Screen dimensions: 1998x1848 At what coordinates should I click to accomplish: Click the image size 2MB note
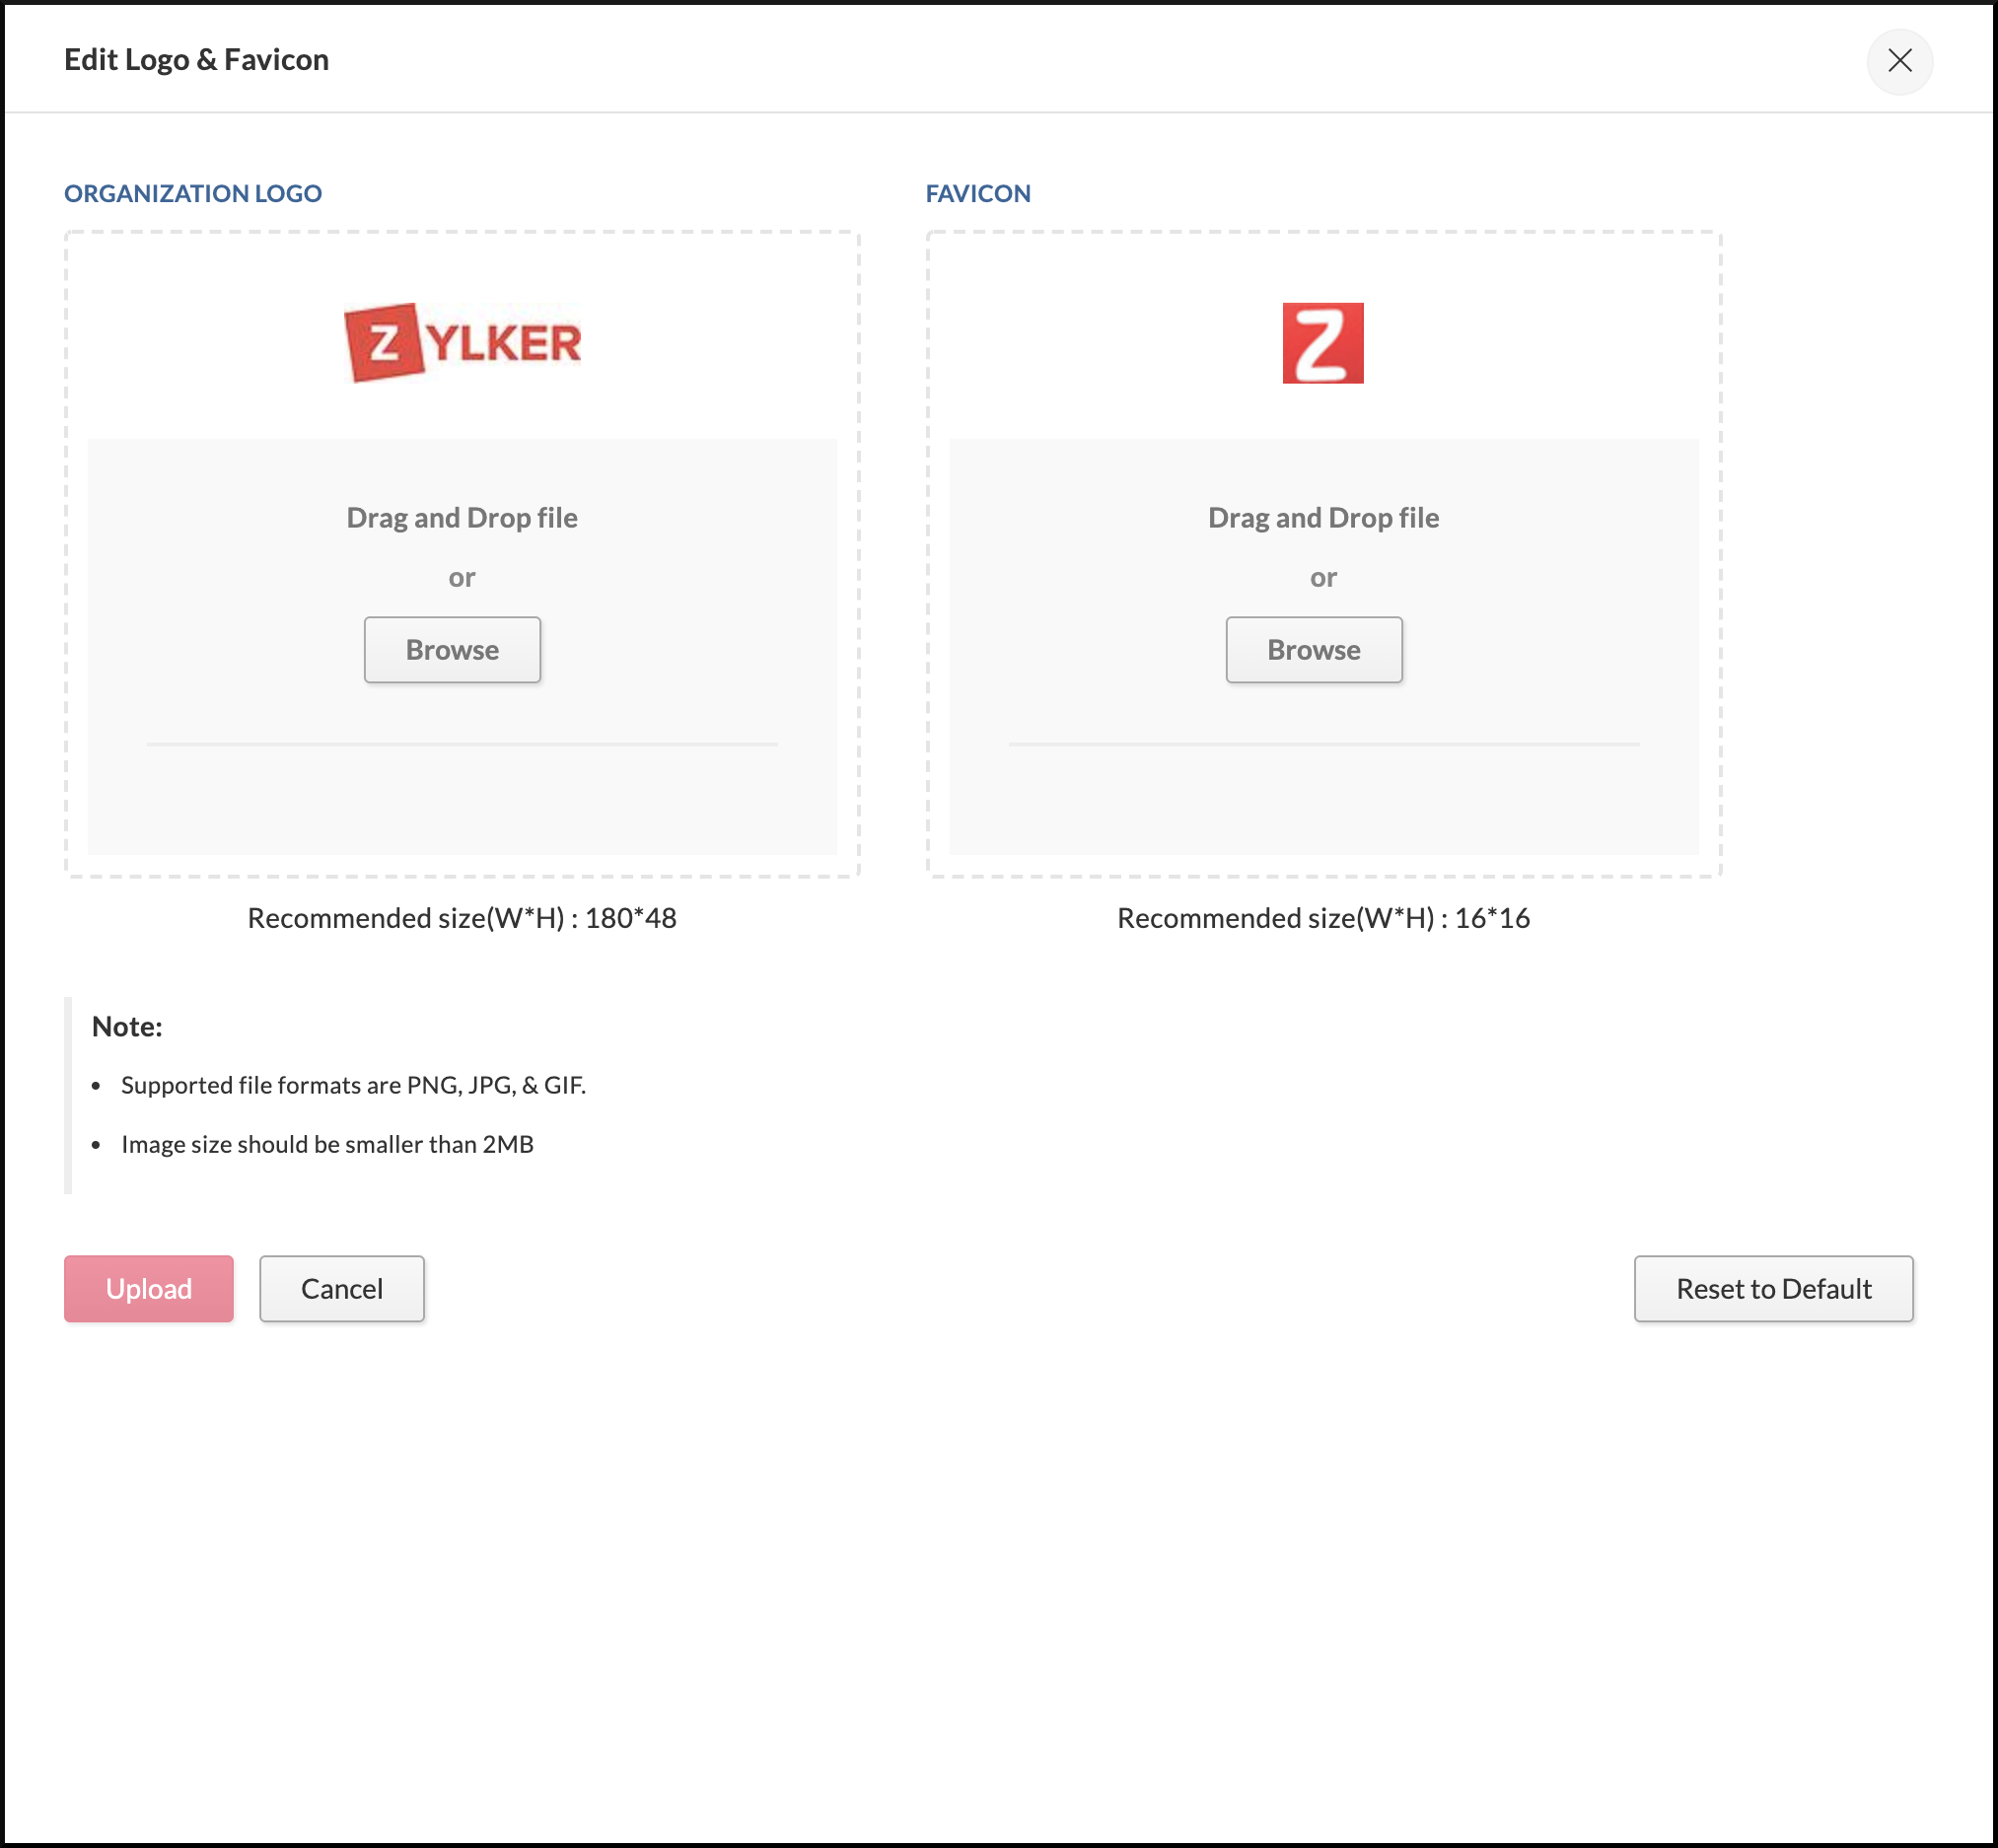(327, 1144)
